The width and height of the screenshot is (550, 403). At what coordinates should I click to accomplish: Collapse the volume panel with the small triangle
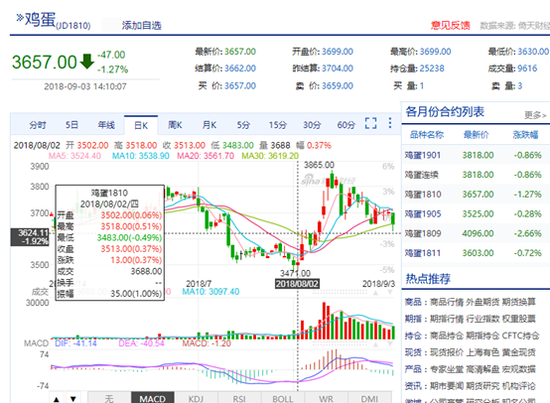(x=375, y=293)
